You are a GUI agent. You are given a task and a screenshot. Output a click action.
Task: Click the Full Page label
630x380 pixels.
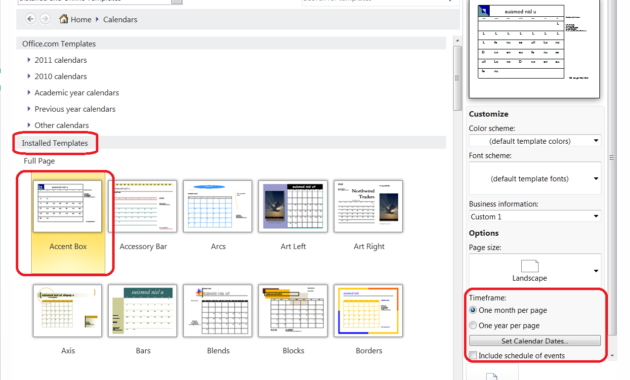(x=39, y=161)
